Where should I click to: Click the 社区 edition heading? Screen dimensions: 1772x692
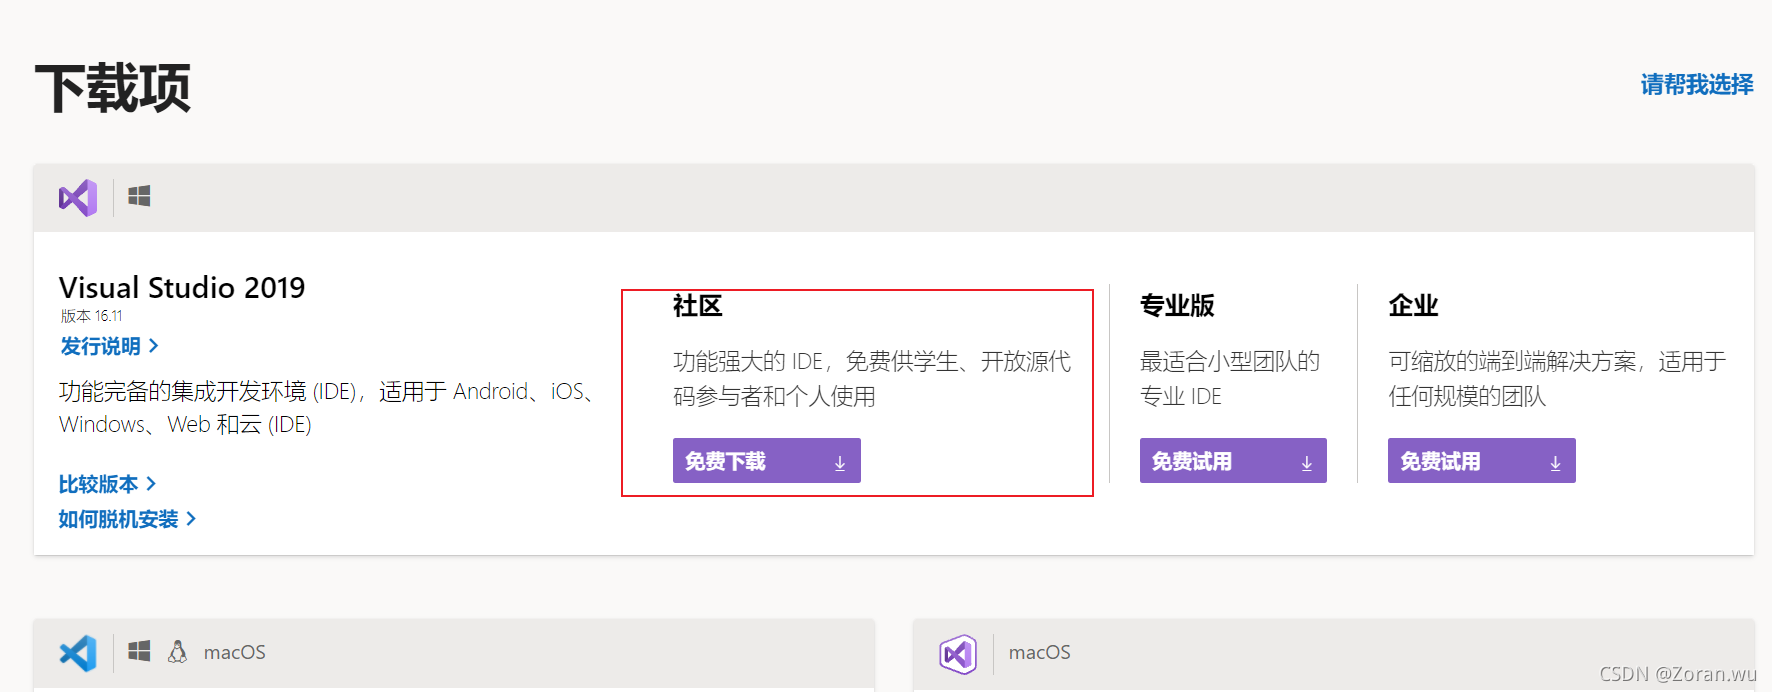point(697,305)
